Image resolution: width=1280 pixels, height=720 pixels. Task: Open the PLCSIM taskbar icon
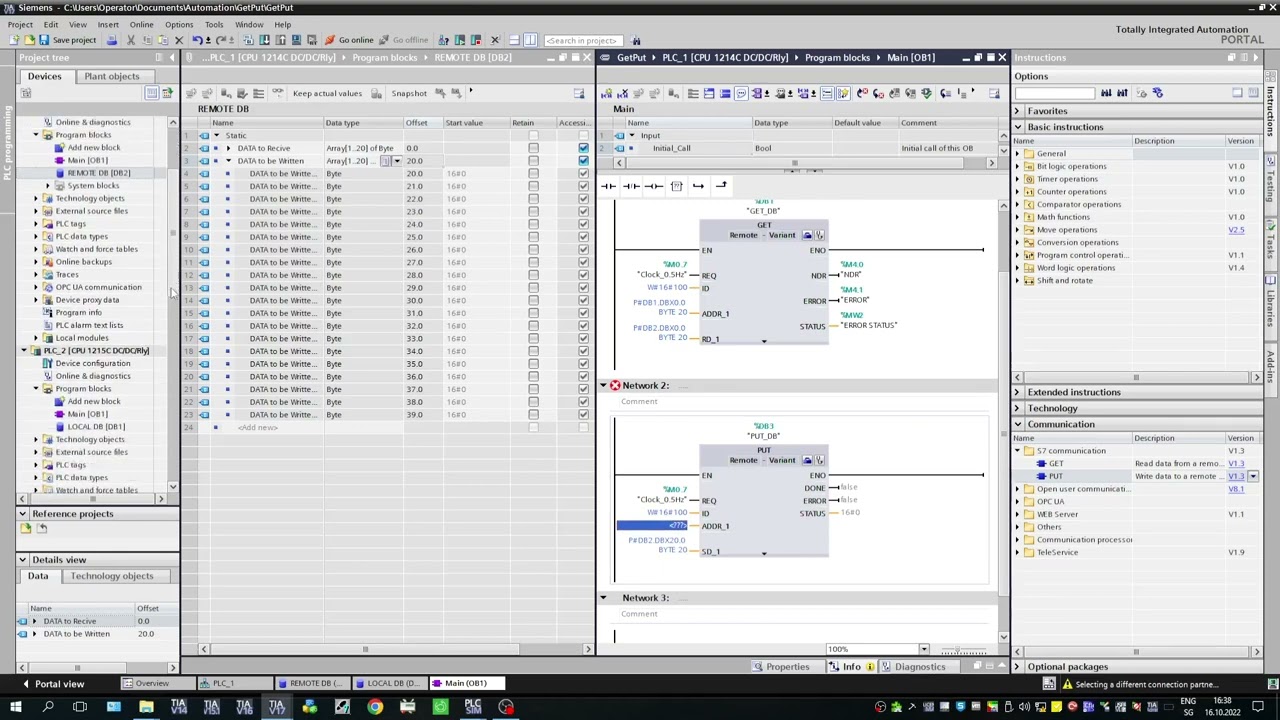coord(473,707)
